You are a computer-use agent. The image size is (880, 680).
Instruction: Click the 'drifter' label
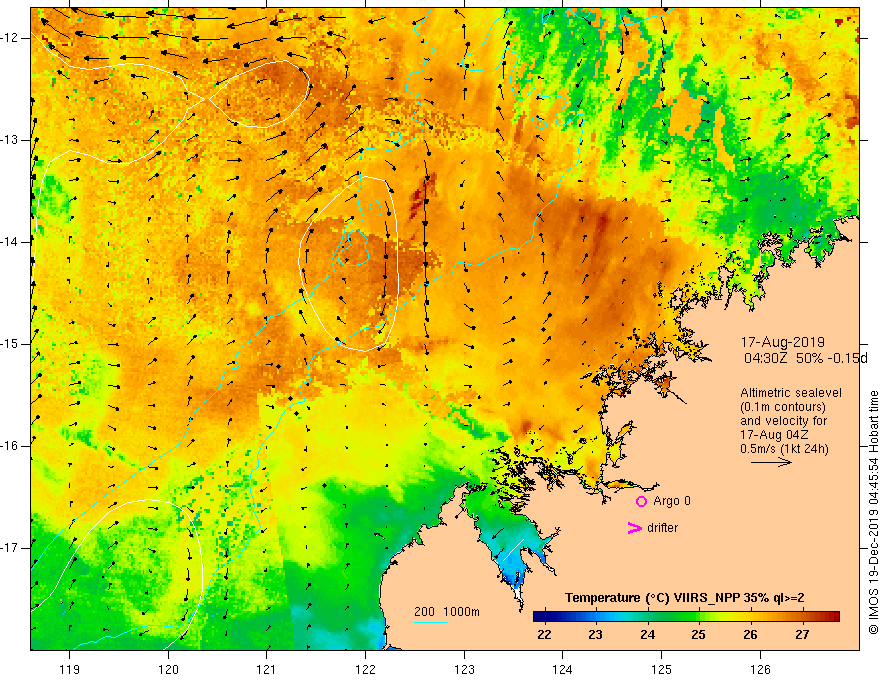pos(662,528)
